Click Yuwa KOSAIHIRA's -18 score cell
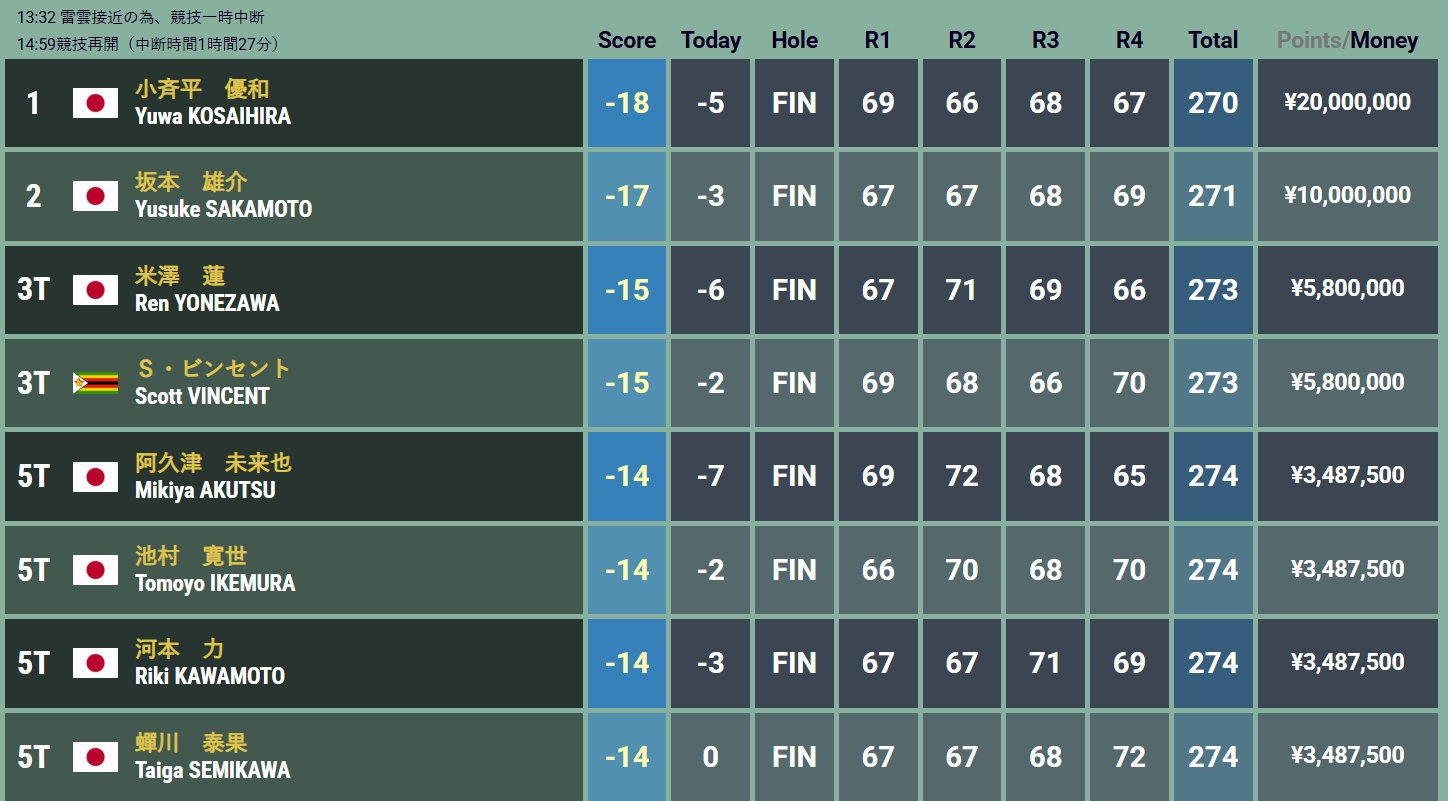This screenshot has height=801, width=1448. click(627, 103)
